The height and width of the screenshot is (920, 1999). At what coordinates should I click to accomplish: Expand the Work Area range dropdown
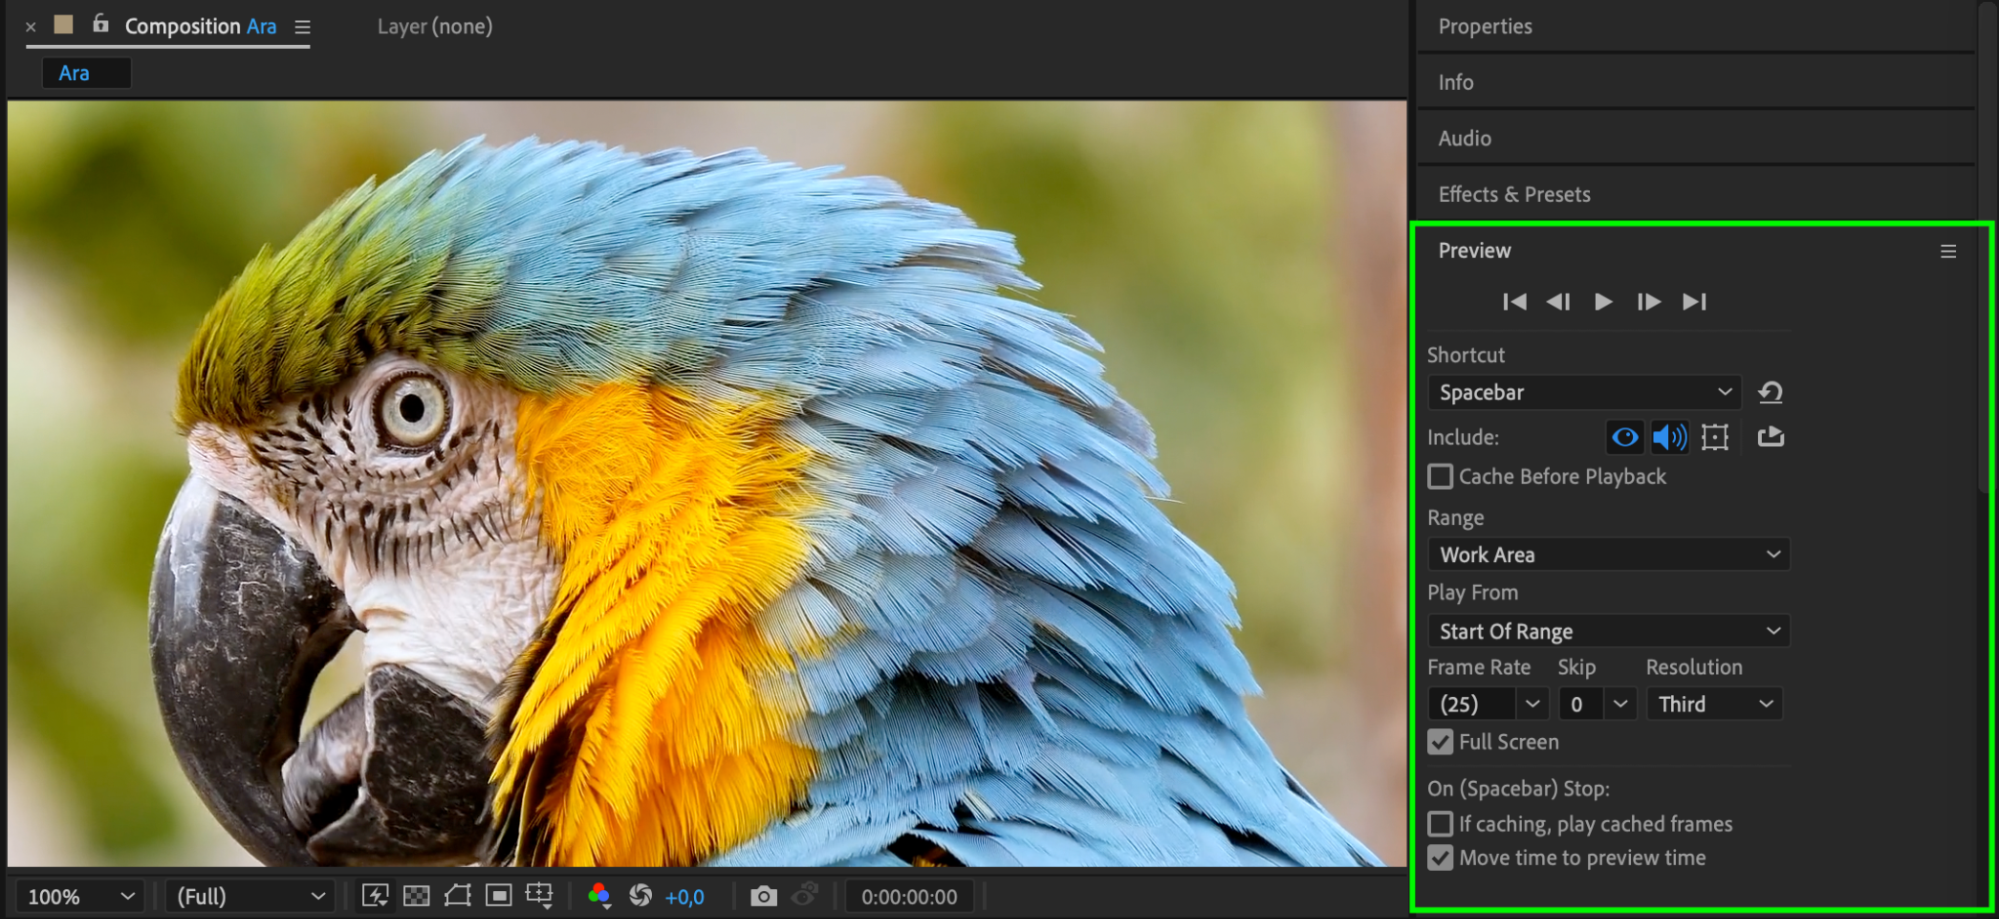pos(1608,555)
